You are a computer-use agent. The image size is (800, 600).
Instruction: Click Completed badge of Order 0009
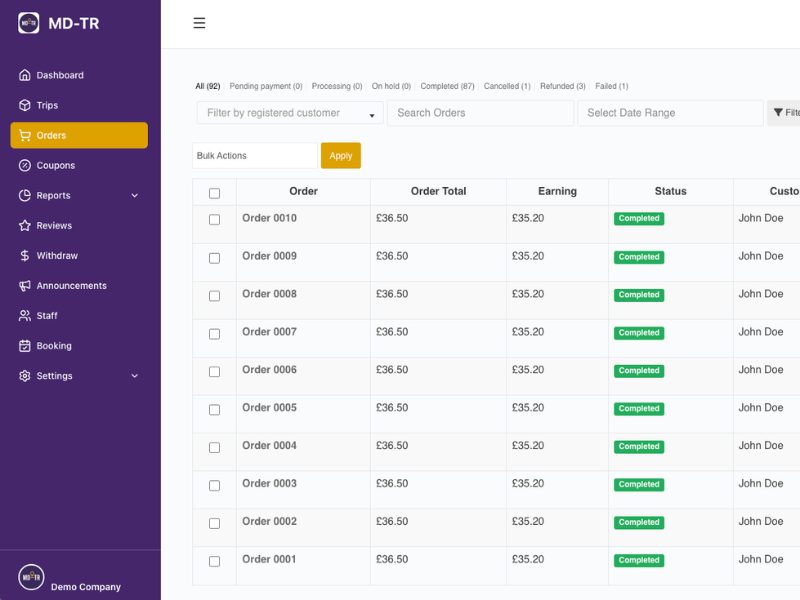639,257
